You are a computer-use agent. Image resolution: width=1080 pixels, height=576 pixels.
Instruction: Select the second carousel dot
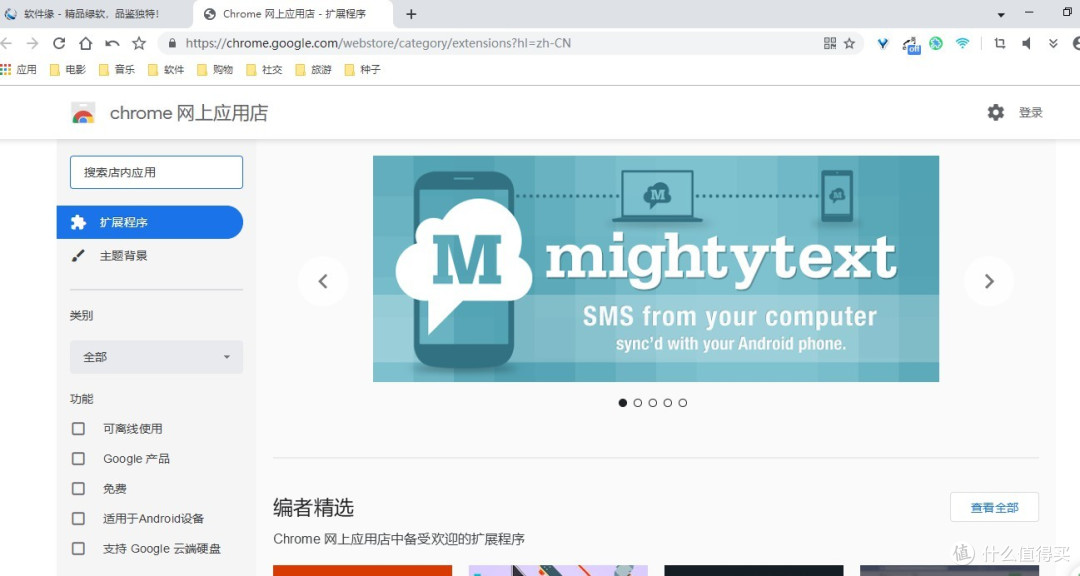point(638,403)
